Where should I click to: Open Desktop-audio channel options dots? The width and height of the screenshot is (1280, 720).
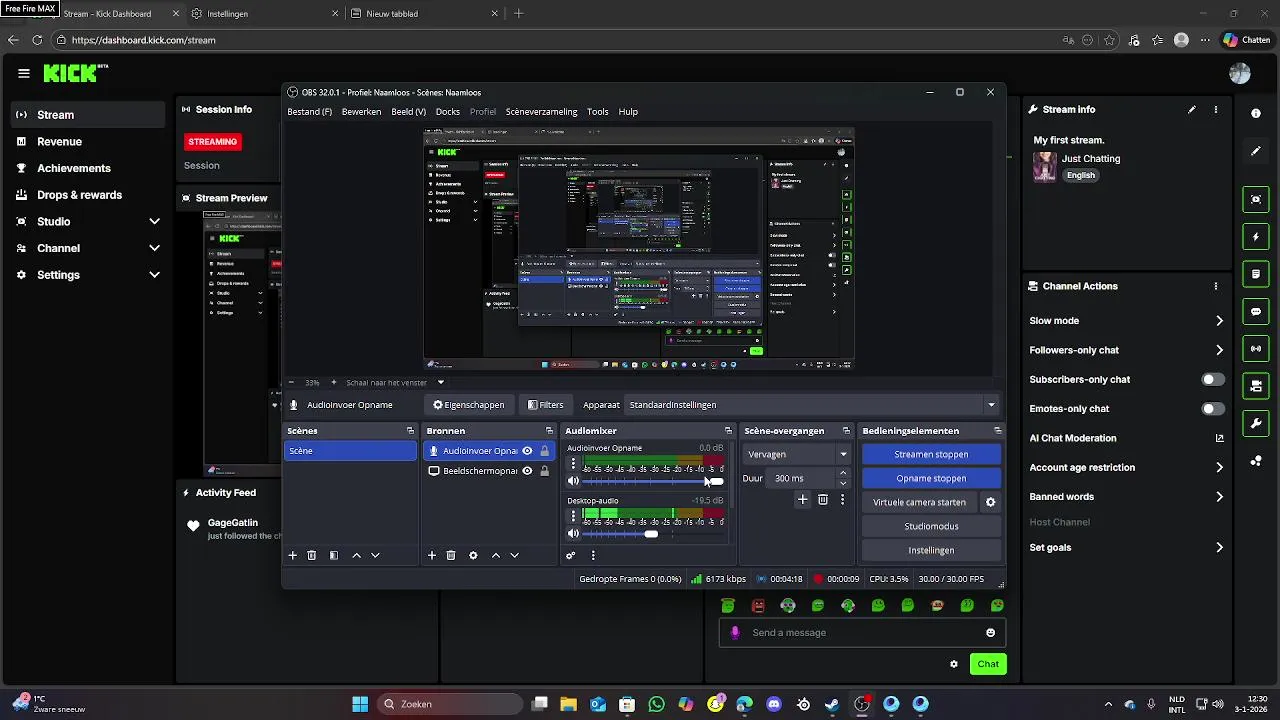click(x=573, y=516)
